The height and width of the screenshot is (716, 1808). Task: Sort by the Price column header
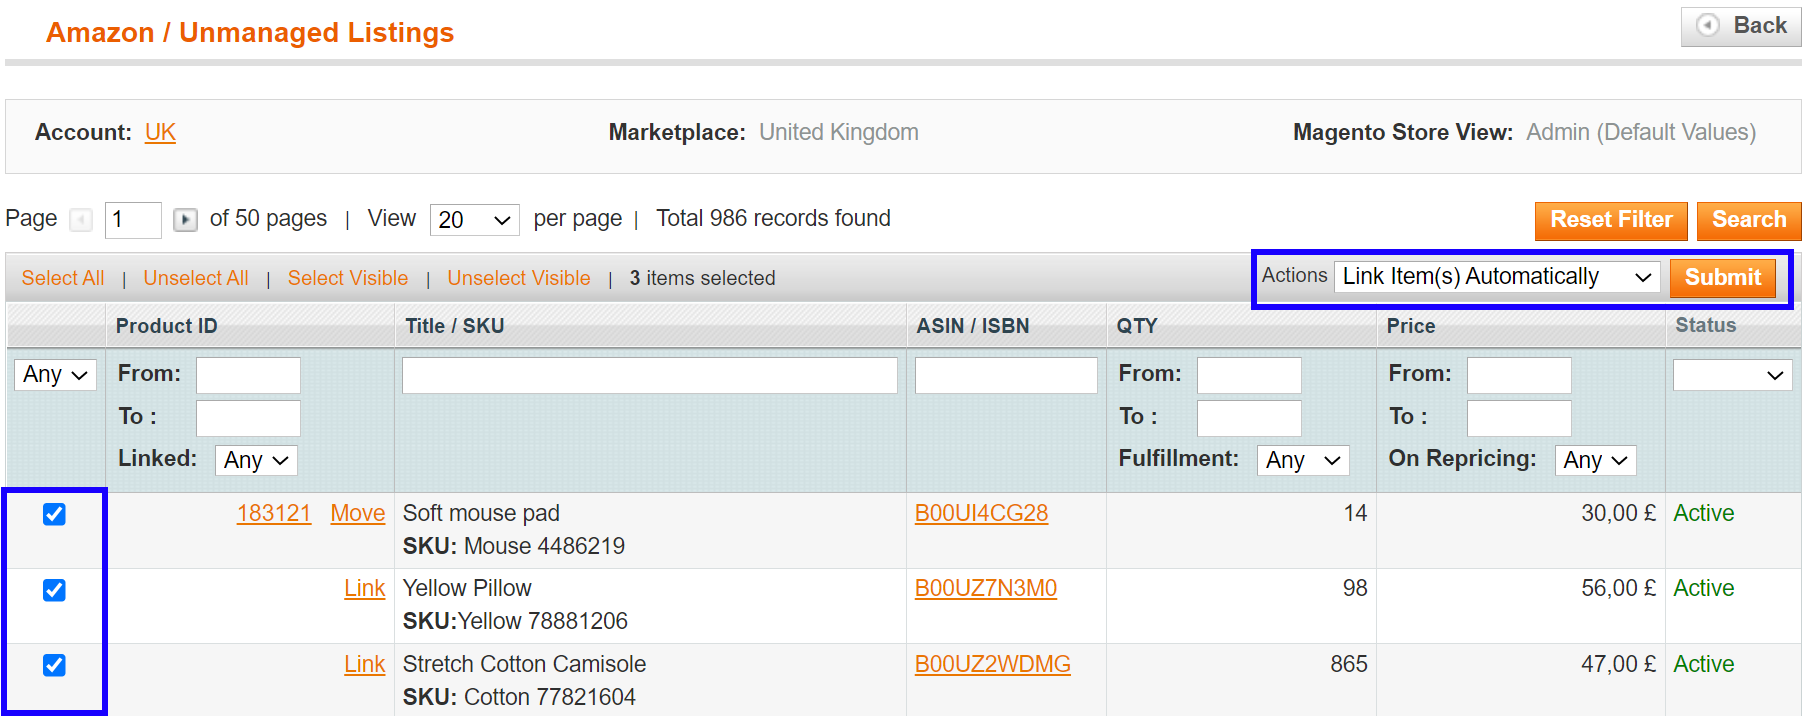(x=1410, y=326)
